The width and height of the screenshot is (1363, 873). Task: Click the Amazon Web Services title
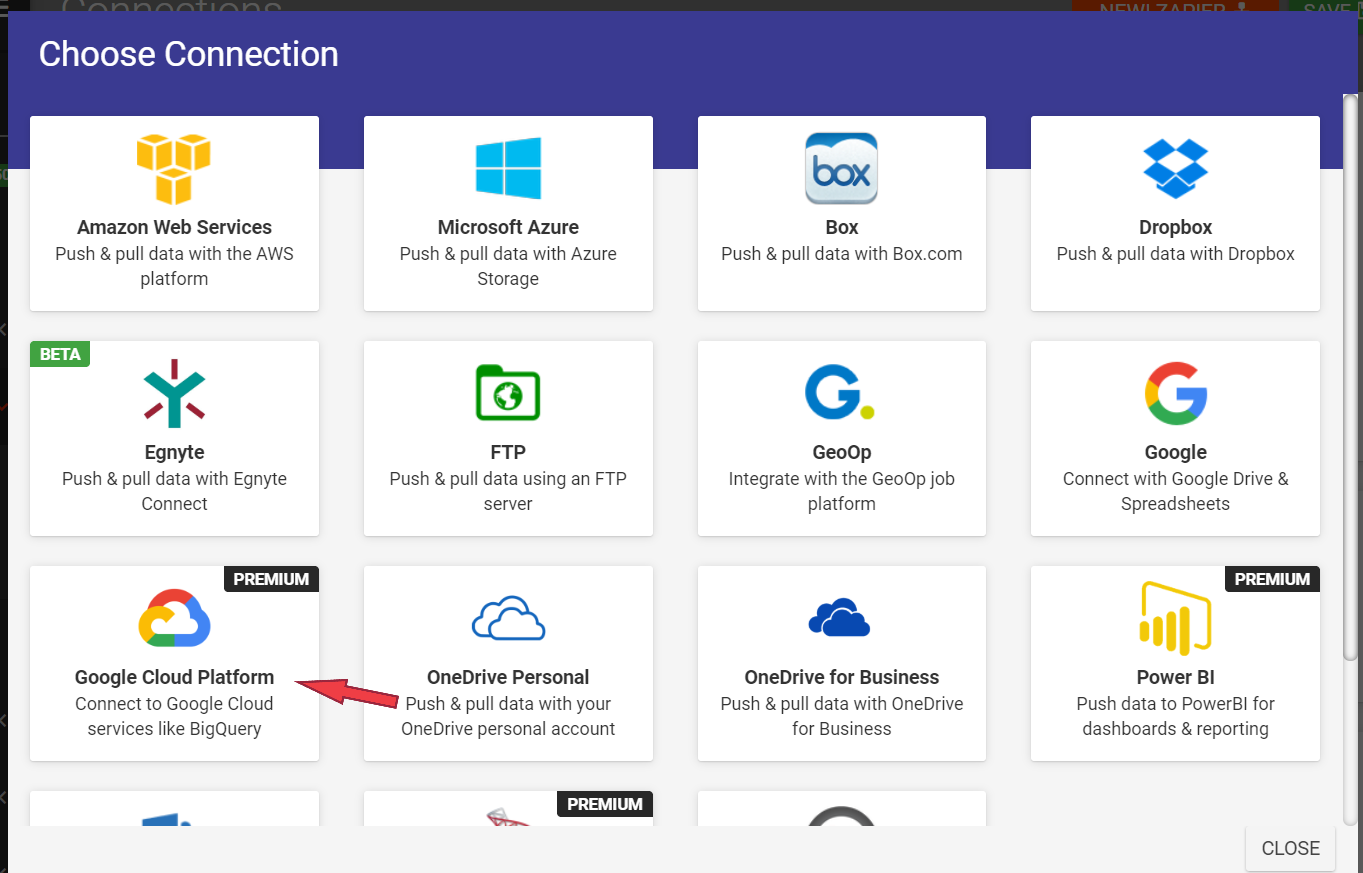tap(174, 227)
